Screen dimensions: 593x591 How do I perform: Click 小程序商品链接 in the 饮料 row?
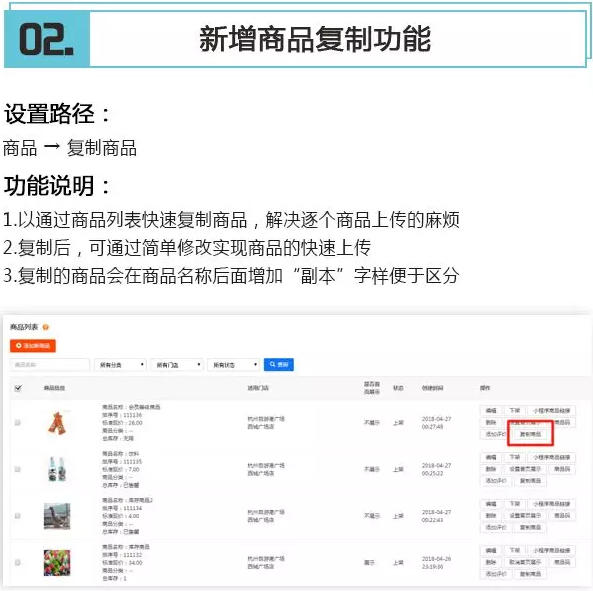[551, 457]
